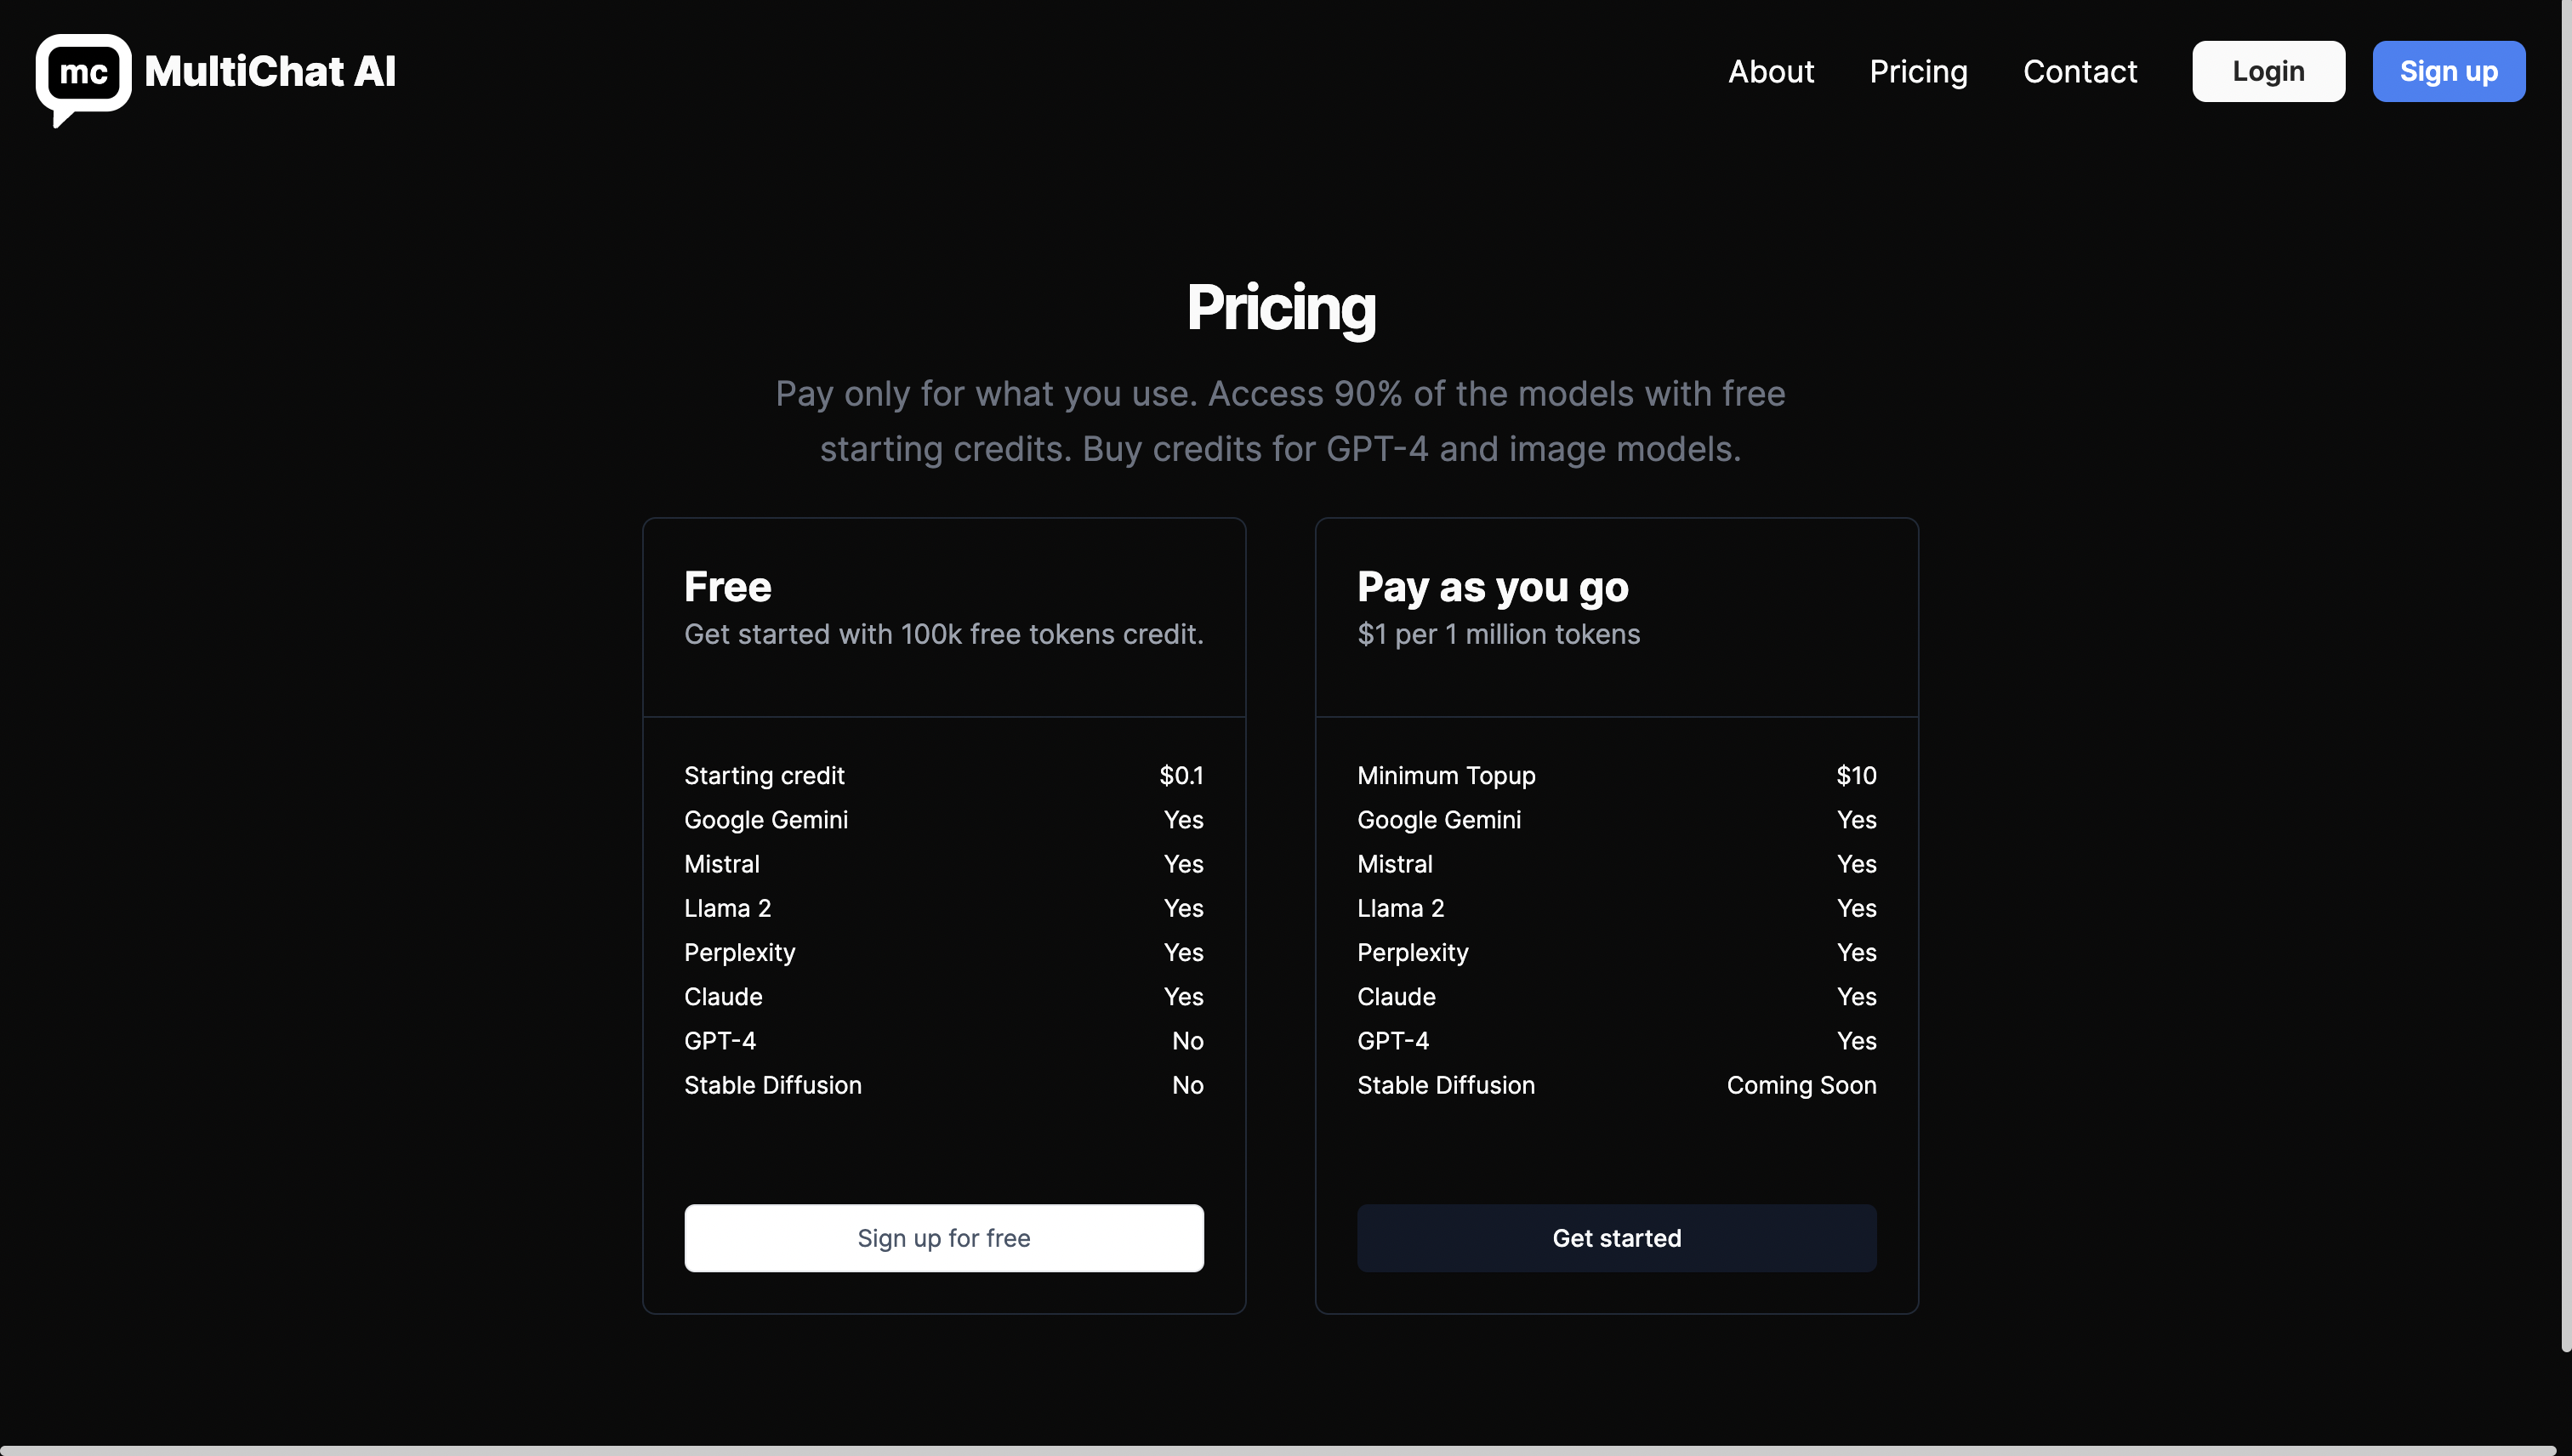This screenshot has height=1456, width=2572.
Task: Open the Contact nav link
Action: (2079, 72)
